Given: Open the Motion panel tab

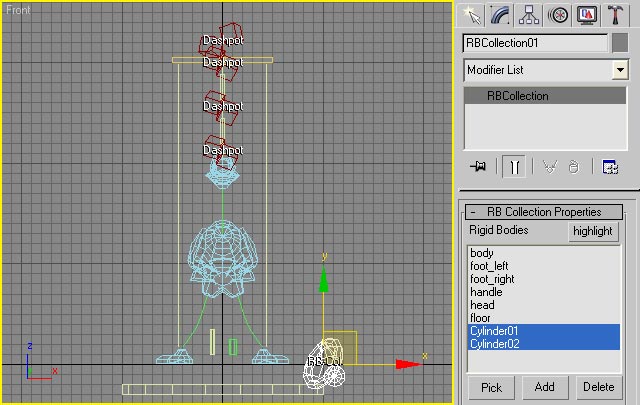Looking at the screenshot, I should [559, 15].
